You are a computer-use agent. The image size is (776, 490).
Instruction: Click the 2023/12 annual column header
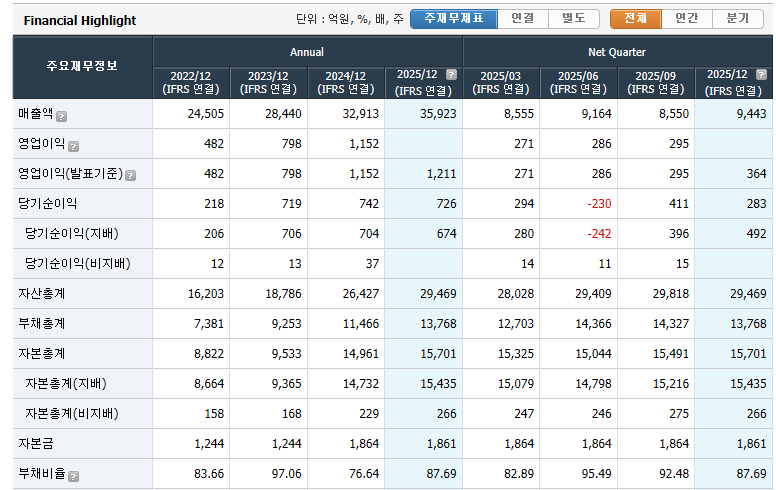click(268, 83)
